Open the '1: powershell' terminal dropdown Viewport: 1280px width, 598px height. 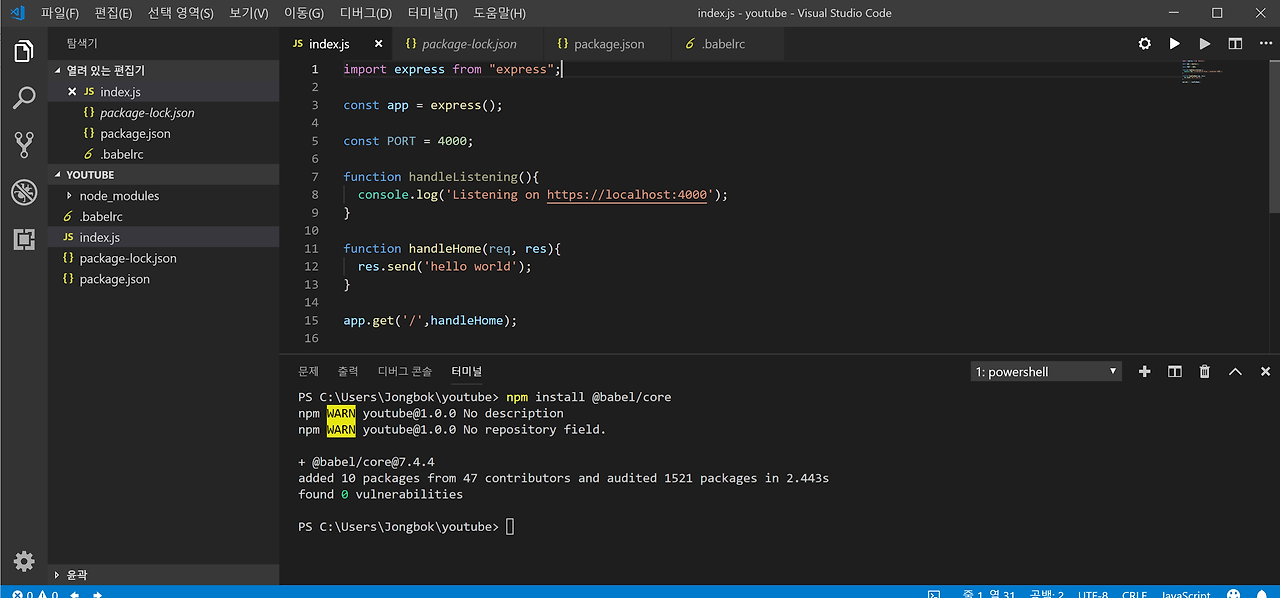pyautogui.click(x=1046, y=371)
